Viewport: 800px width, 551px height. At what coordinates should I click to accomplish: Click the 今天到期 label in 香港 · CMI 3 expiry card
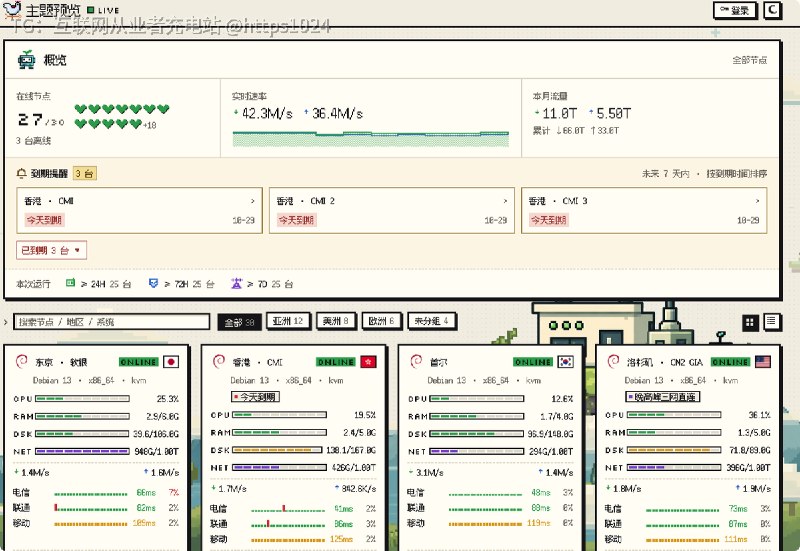[548, 220]
